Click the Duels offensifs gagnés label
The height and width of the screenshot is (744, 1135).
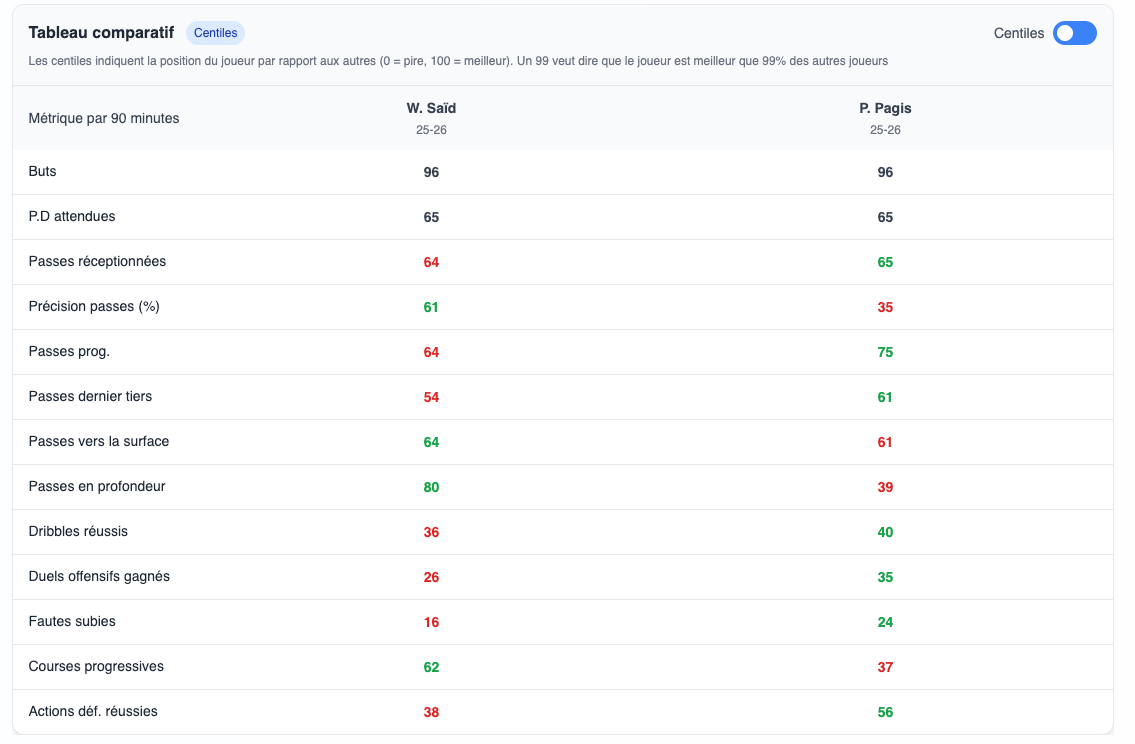click(x=99, y=576)
